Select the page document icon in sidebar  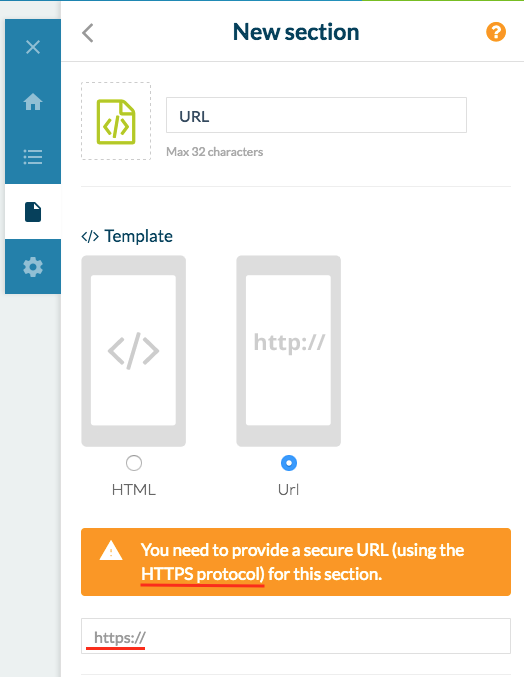pos(33,212)
